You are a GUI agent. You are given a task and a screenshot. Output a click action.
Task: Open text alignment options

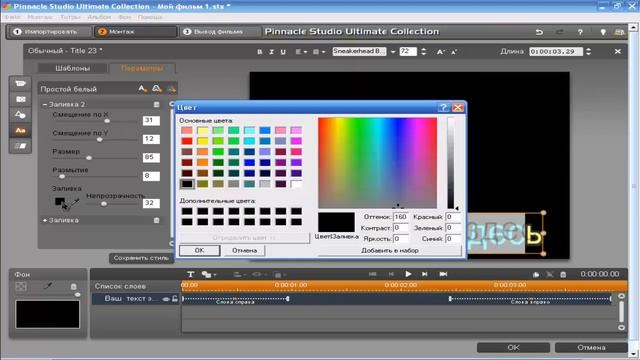301,52
